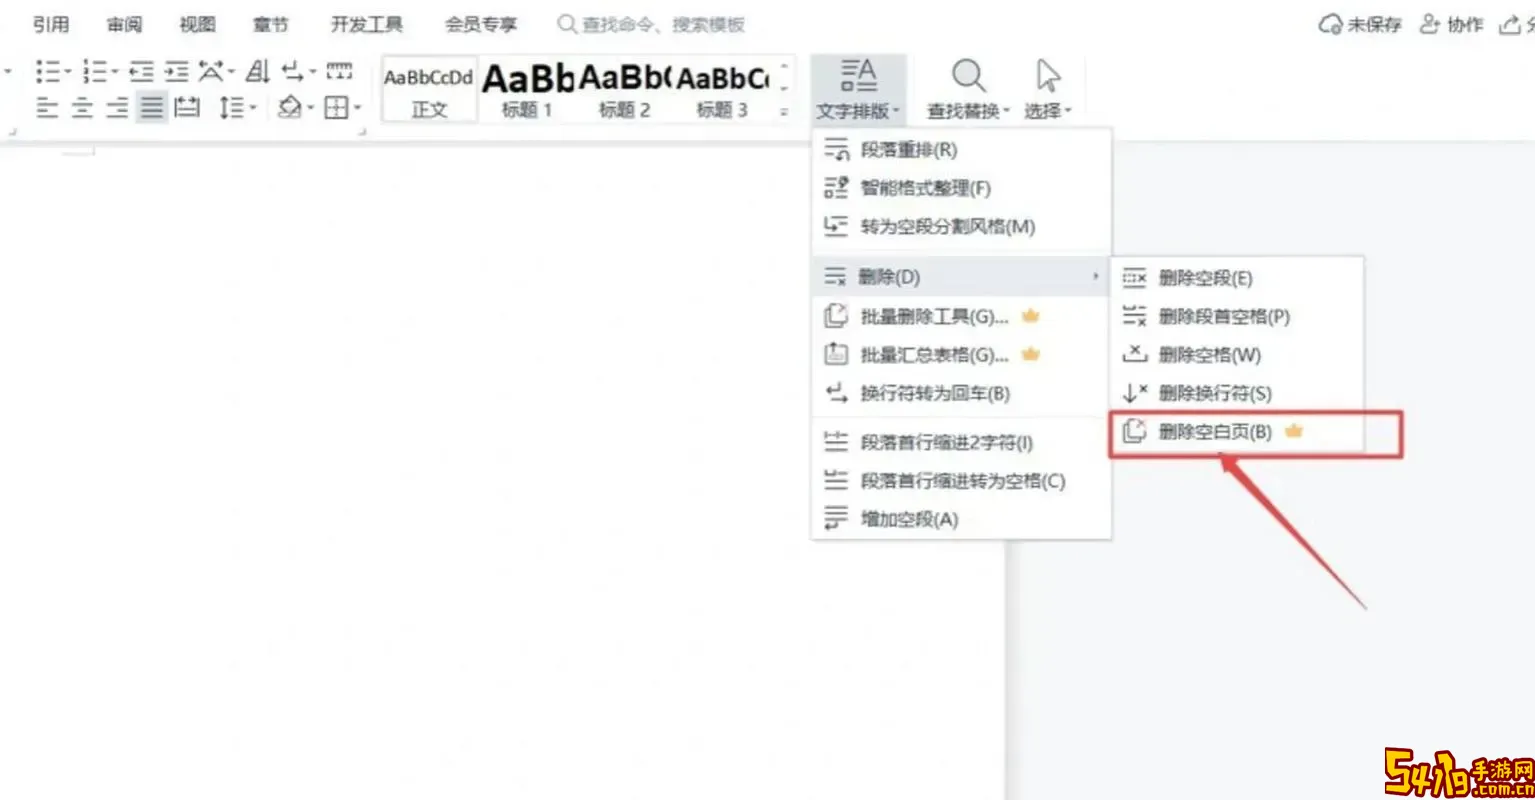Open the 章节 sections tab

pyautogui.click(x=270, y=24)
